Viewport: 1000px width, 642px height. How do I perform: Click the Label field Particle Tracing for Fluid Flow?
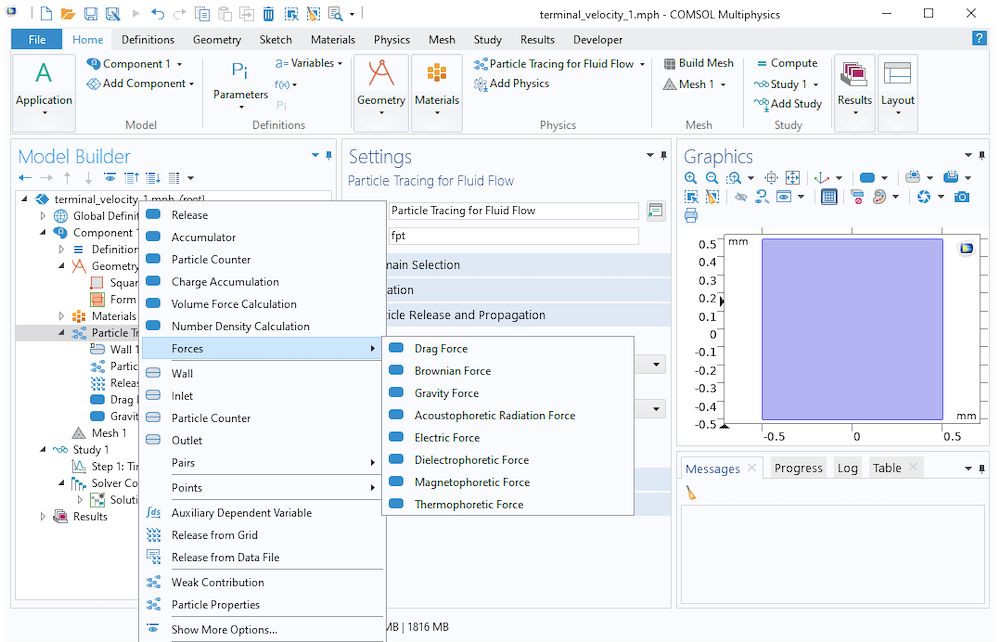513,211
